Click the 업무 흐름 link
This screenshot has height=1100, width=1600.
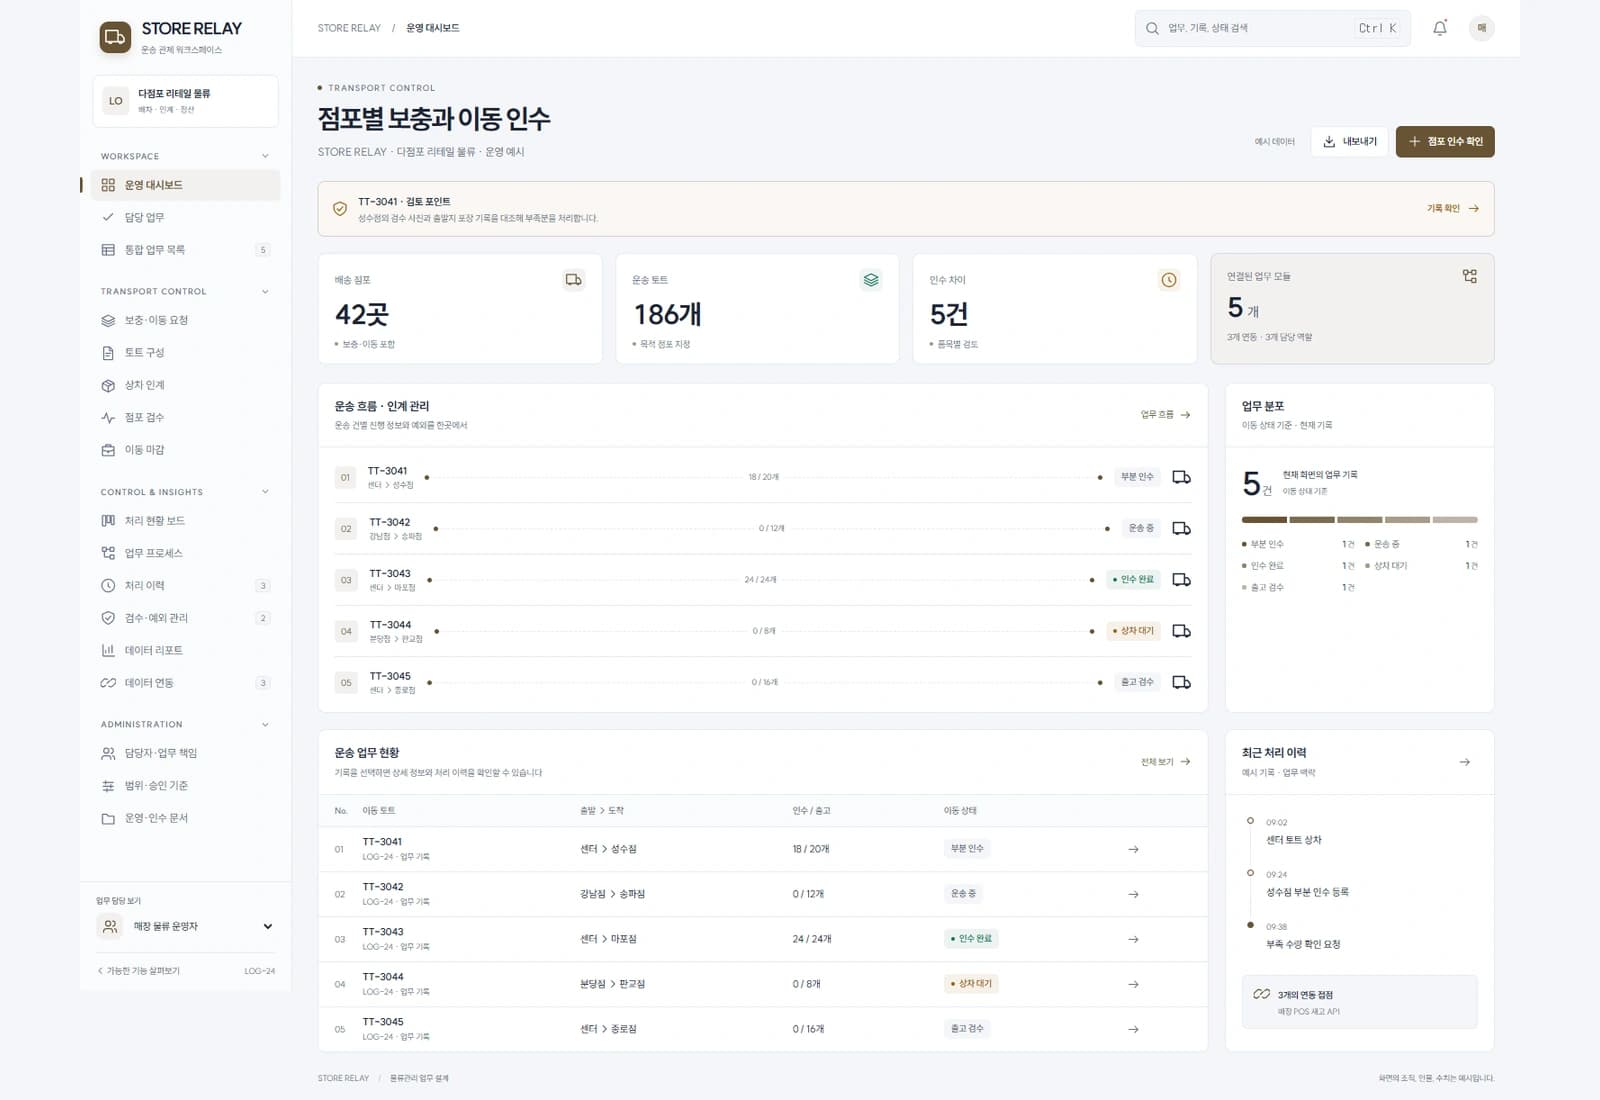pyautogui.click(x=1166, y=415)
